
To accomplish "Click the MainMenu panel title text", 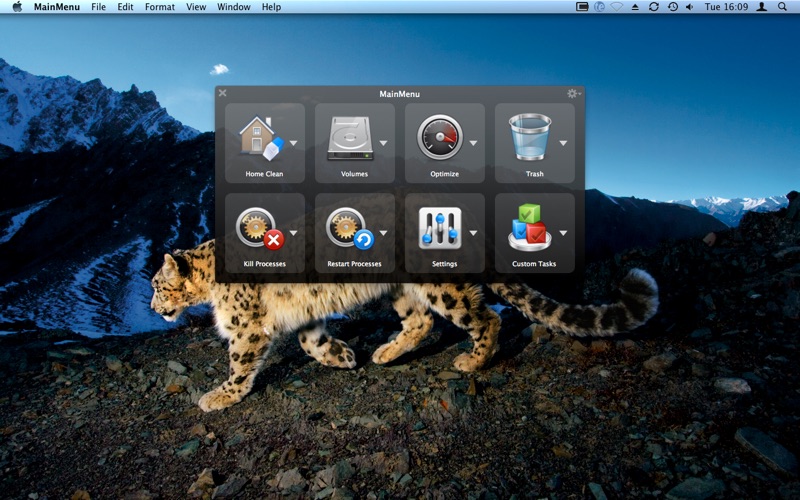I will 399,94.
